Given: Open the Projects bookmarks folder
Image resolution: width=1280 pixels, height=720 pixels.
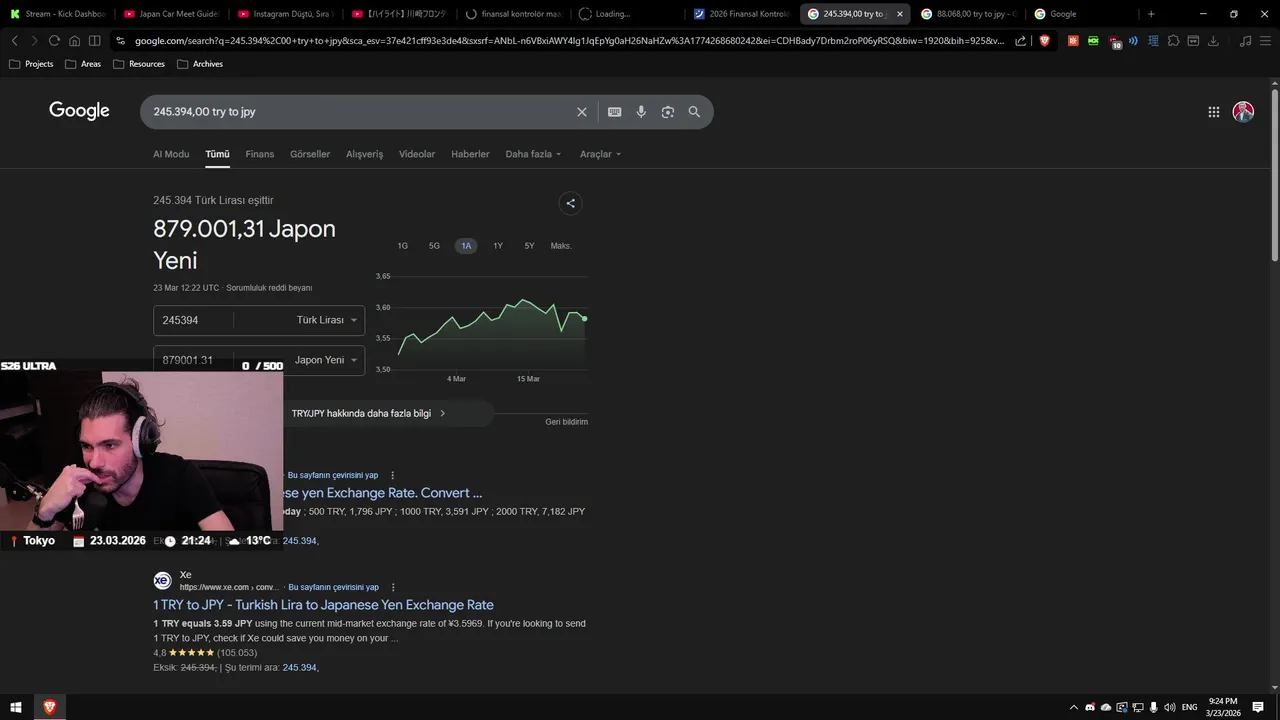Looking at the screenshot, I should point(31,64).
